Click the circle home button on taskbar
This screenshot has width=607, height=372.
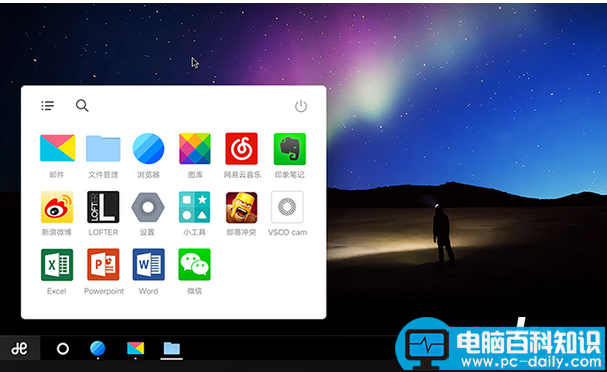[x=63, y=349]
